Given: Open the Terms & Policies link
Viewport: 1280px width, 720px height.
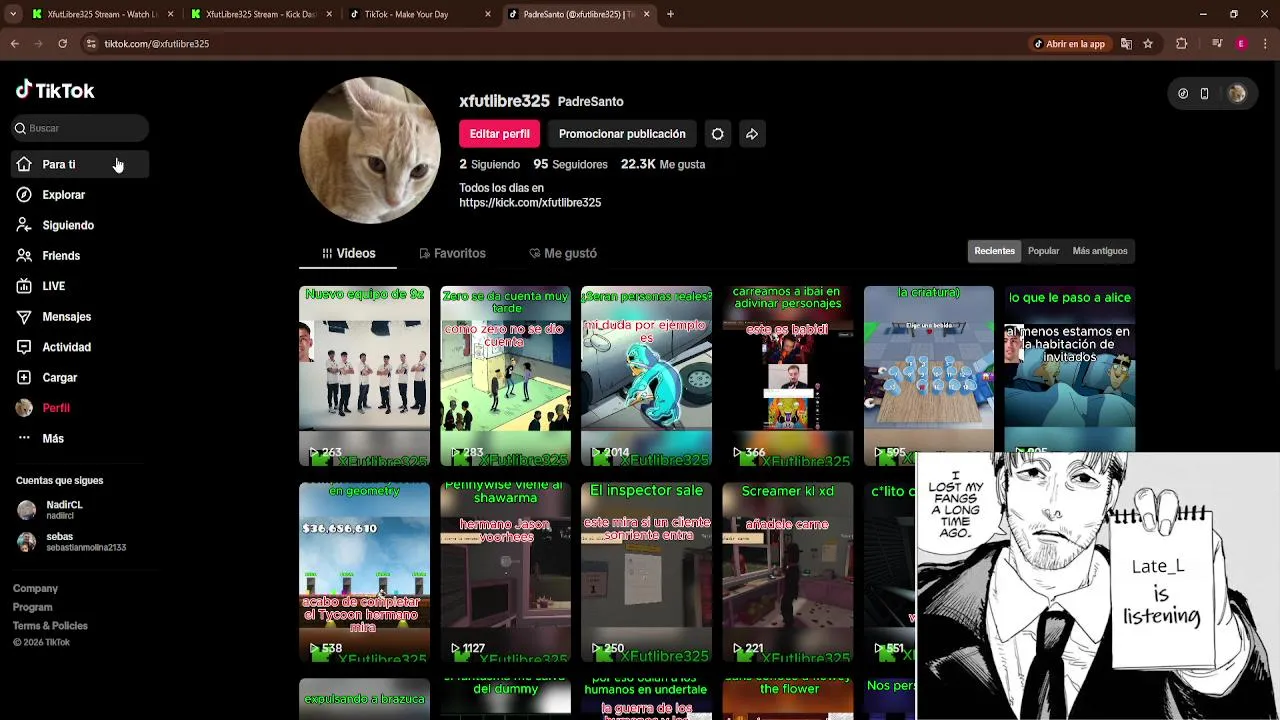Looking at the screenshot, I should point(50,626).
